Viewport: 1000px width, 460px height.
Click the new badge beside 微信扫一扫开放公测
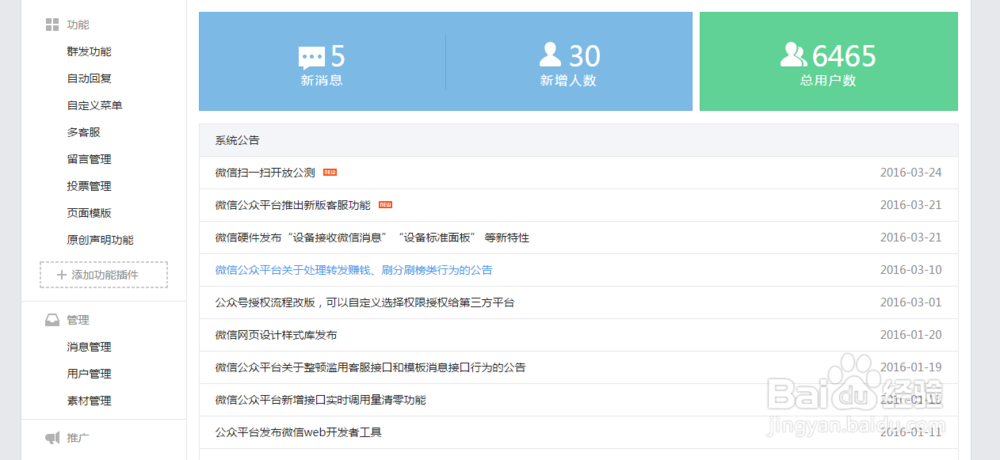point(330,172)
